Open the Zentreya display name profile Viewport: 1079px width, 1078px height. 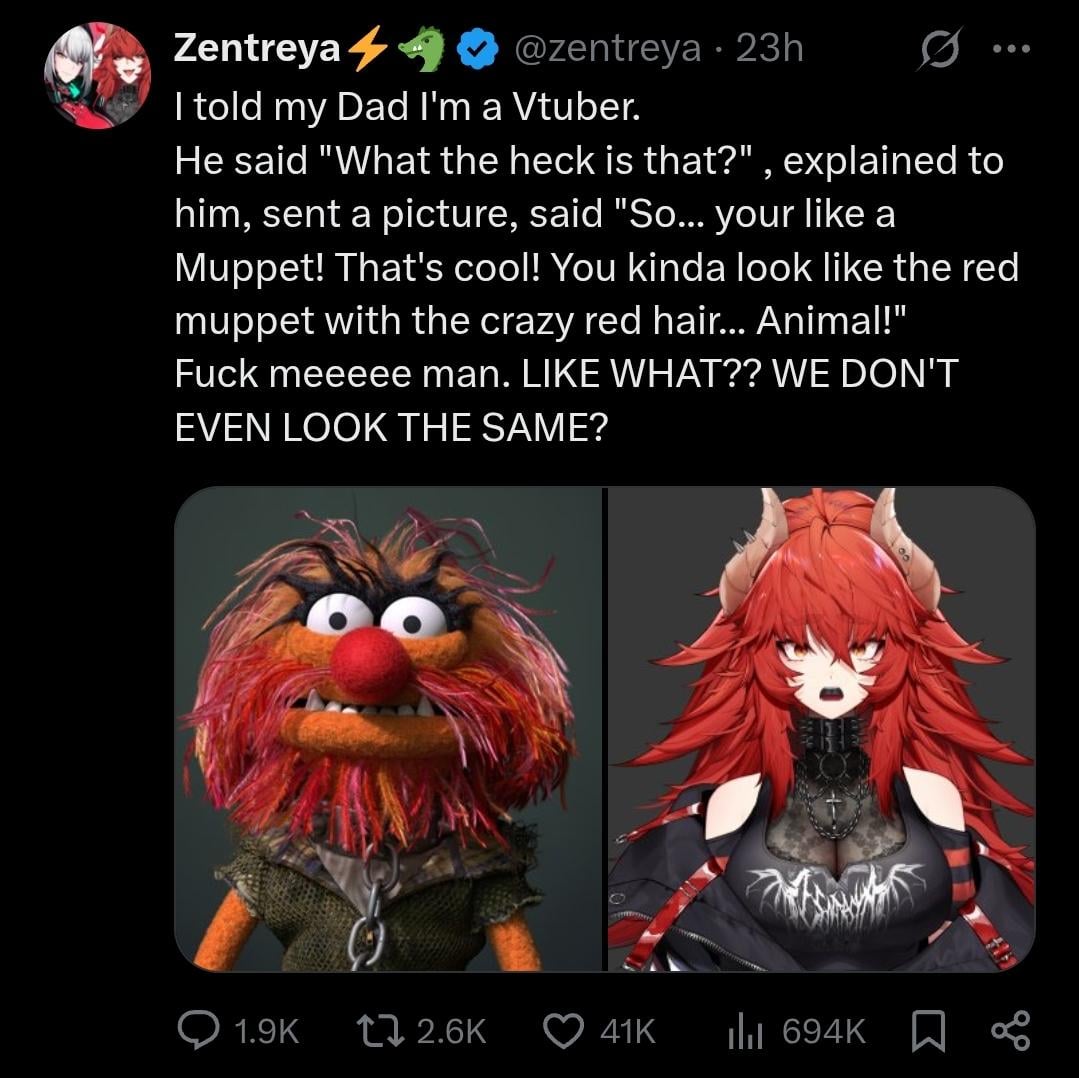[x=257, y=49]
